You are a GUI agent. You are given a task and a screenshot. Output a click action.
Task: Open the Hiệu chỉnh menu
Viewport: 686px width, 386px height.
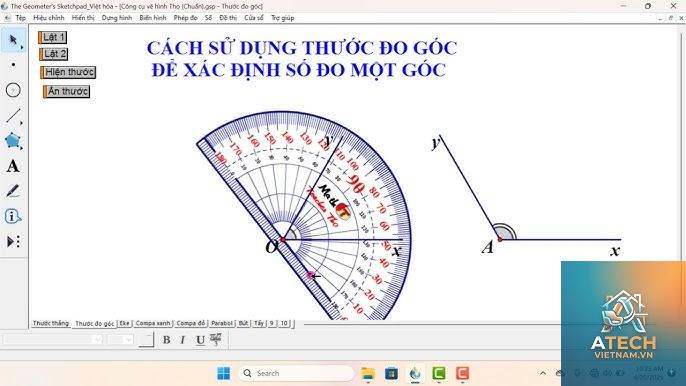(x=49, y=18)
